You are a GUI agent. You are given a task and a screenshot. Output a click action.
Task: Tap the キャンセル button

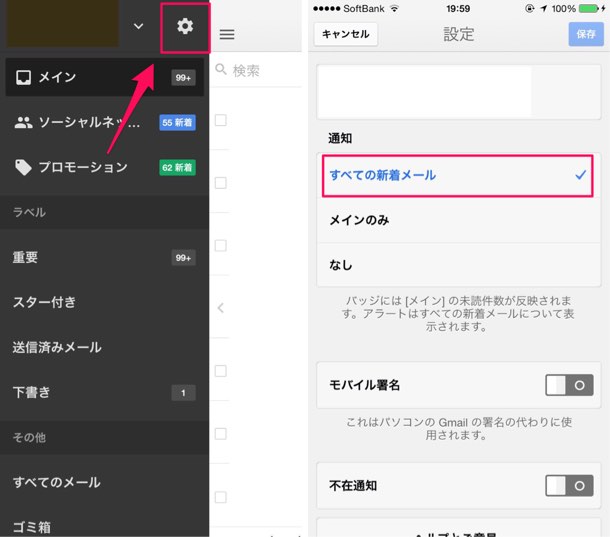point(345,34)
